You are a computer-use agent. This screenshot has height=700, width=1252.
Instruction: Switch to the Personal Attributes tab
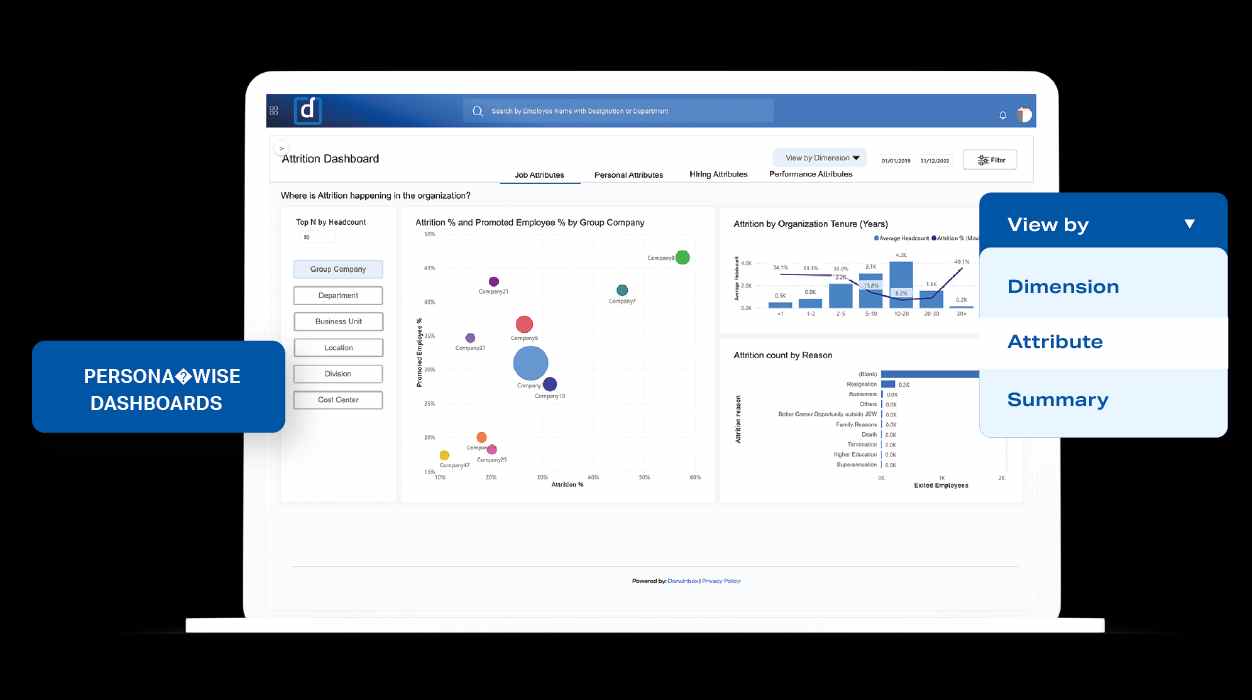tap(628, 175)
